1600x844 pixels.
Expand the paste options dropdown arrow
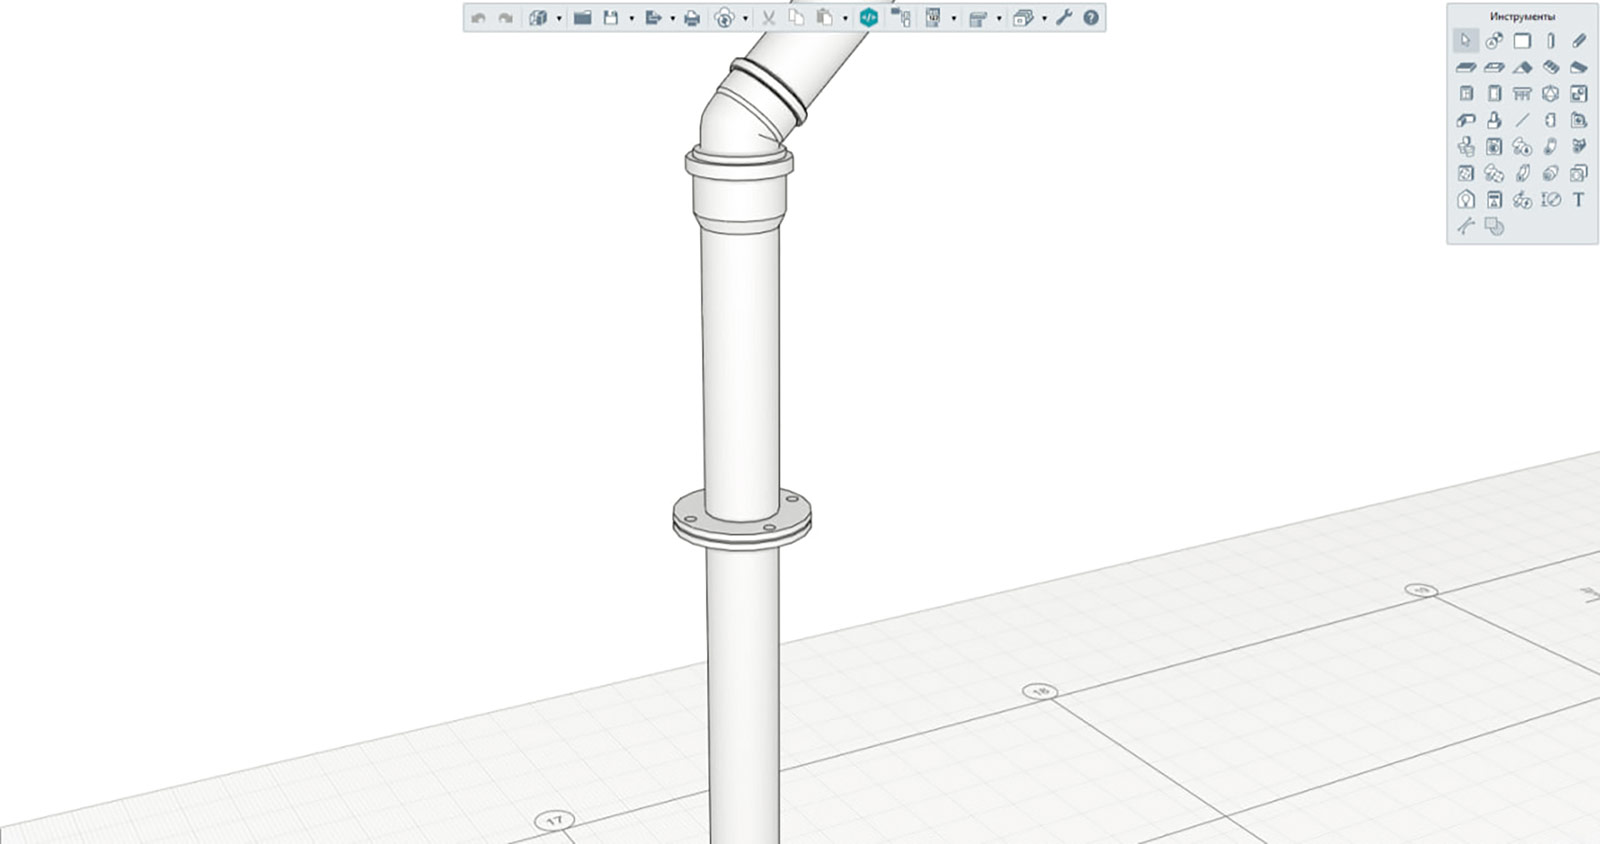click(x=845, y=19)
